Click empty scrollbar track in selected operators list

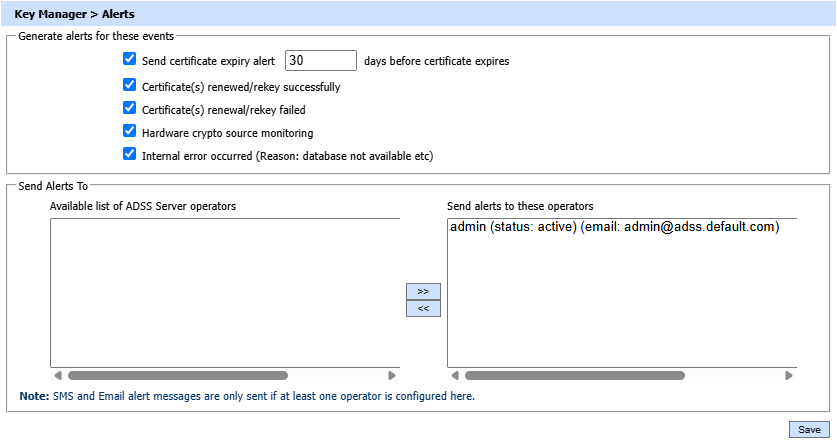pos(733,376)
